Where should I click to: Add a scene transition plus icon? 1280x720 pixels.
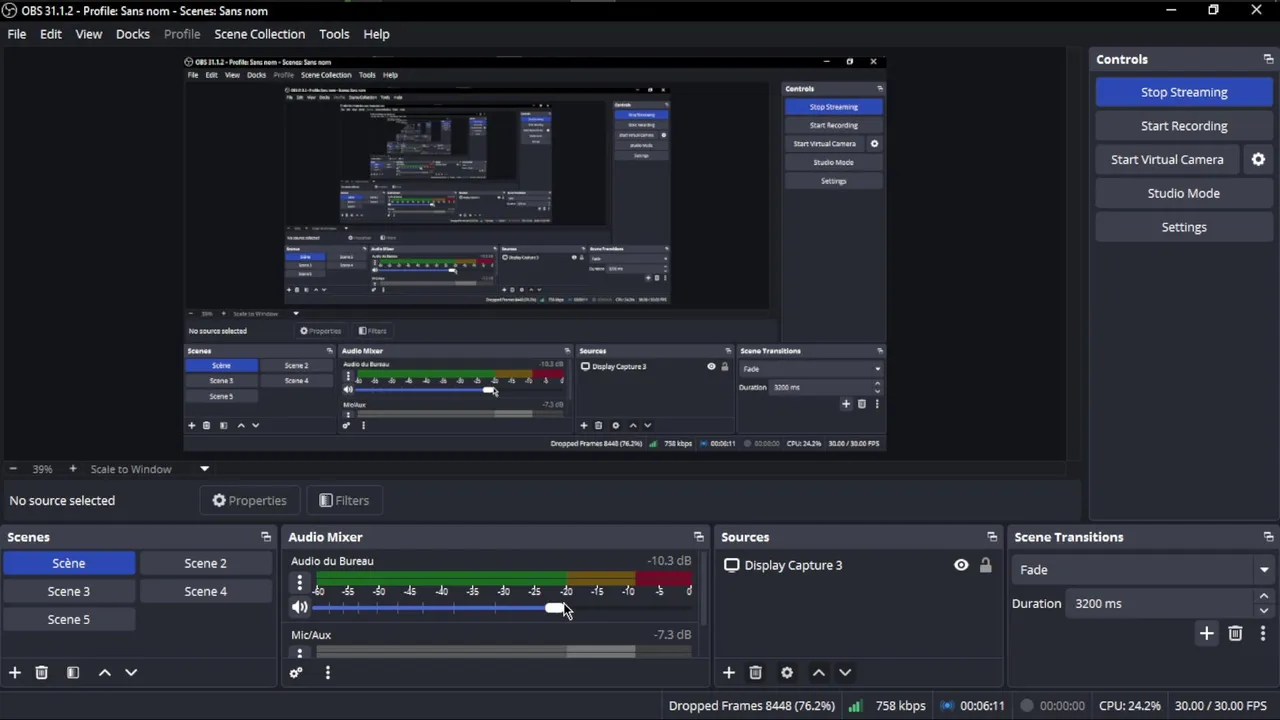1207,634
